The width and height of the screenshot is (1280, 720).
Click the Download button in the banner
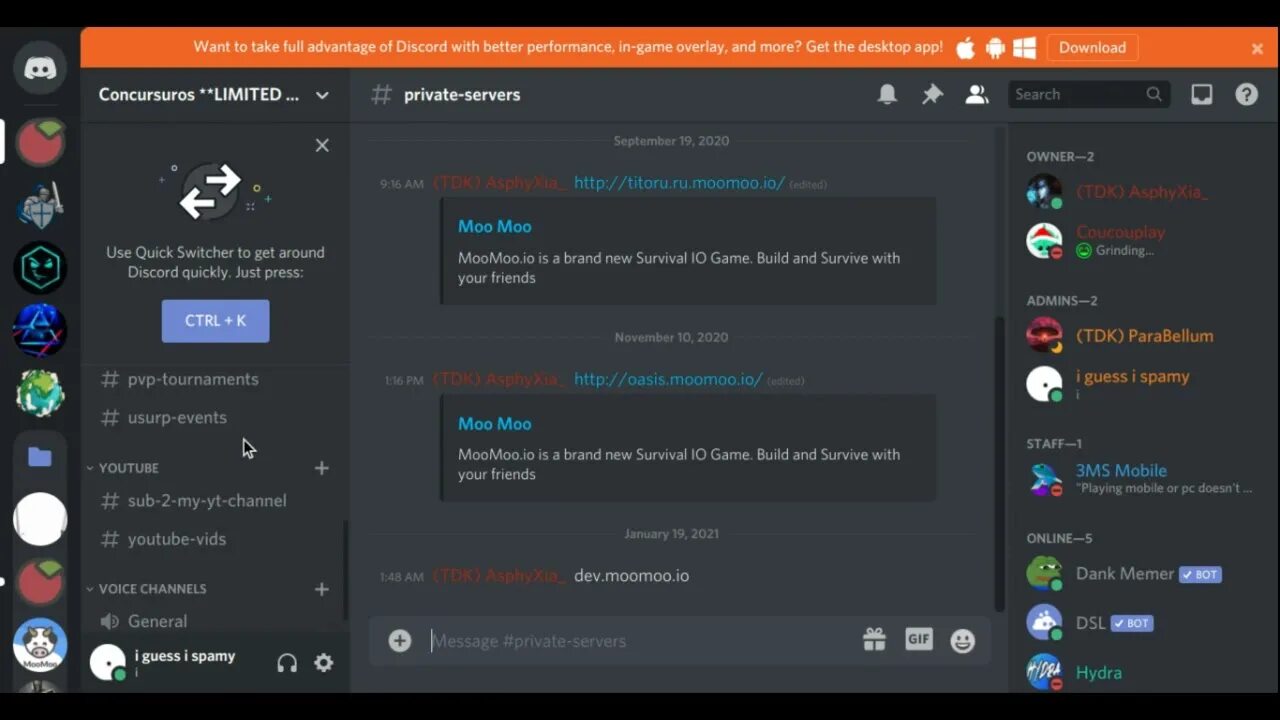point(1092,47)
